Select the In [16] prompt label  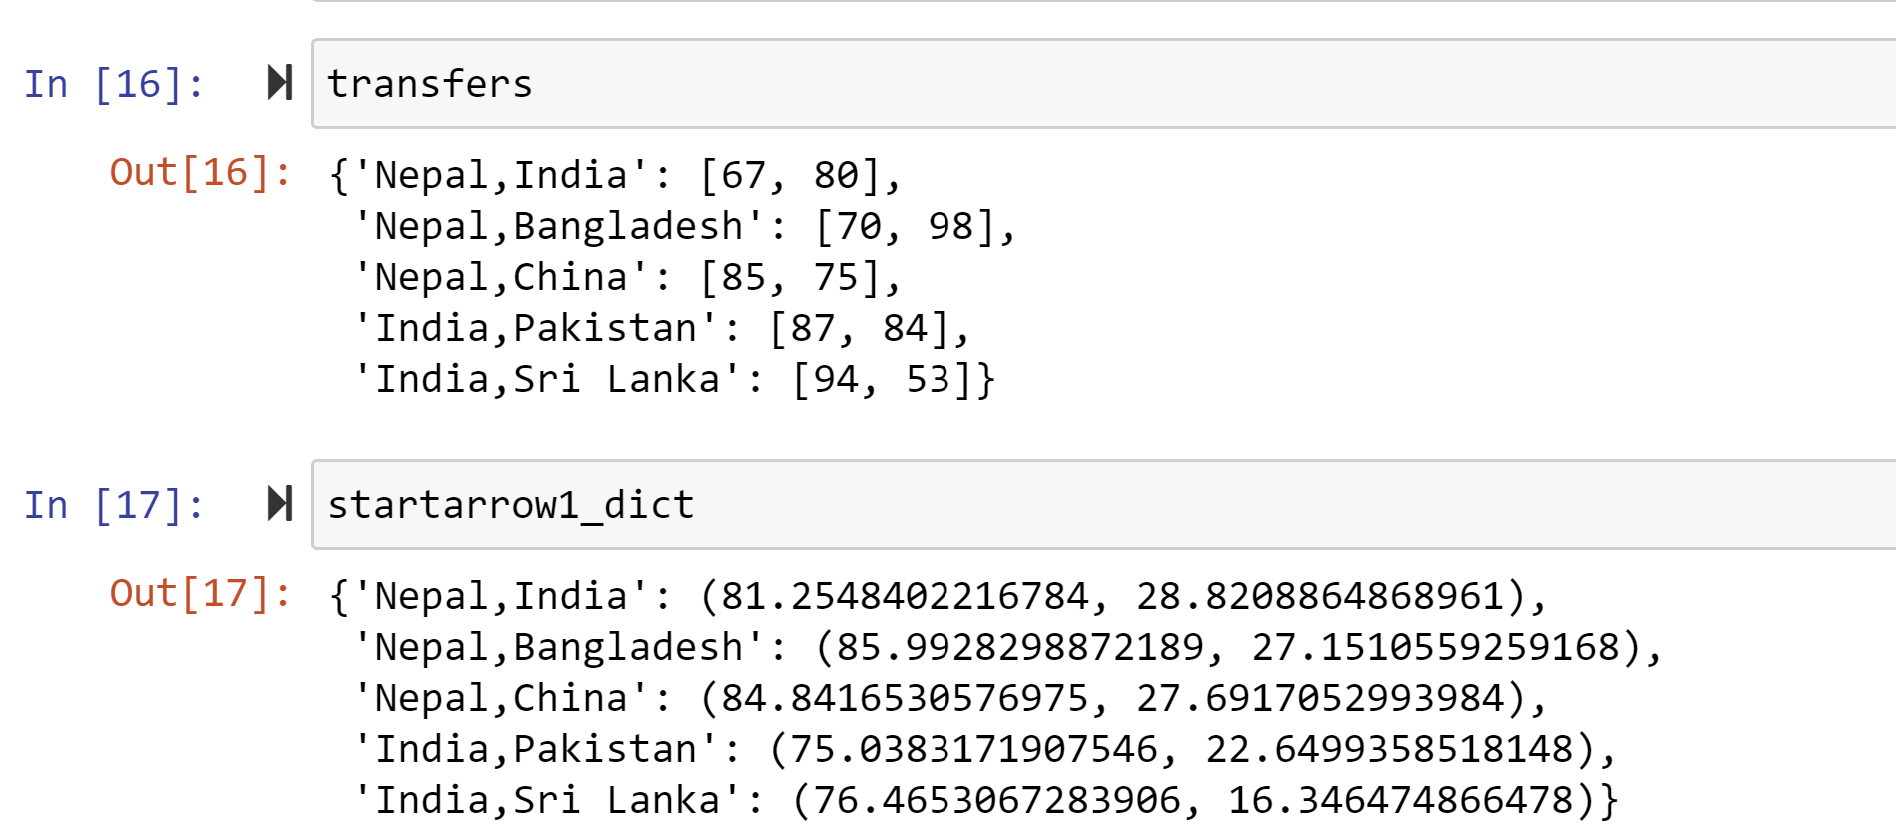114,84
